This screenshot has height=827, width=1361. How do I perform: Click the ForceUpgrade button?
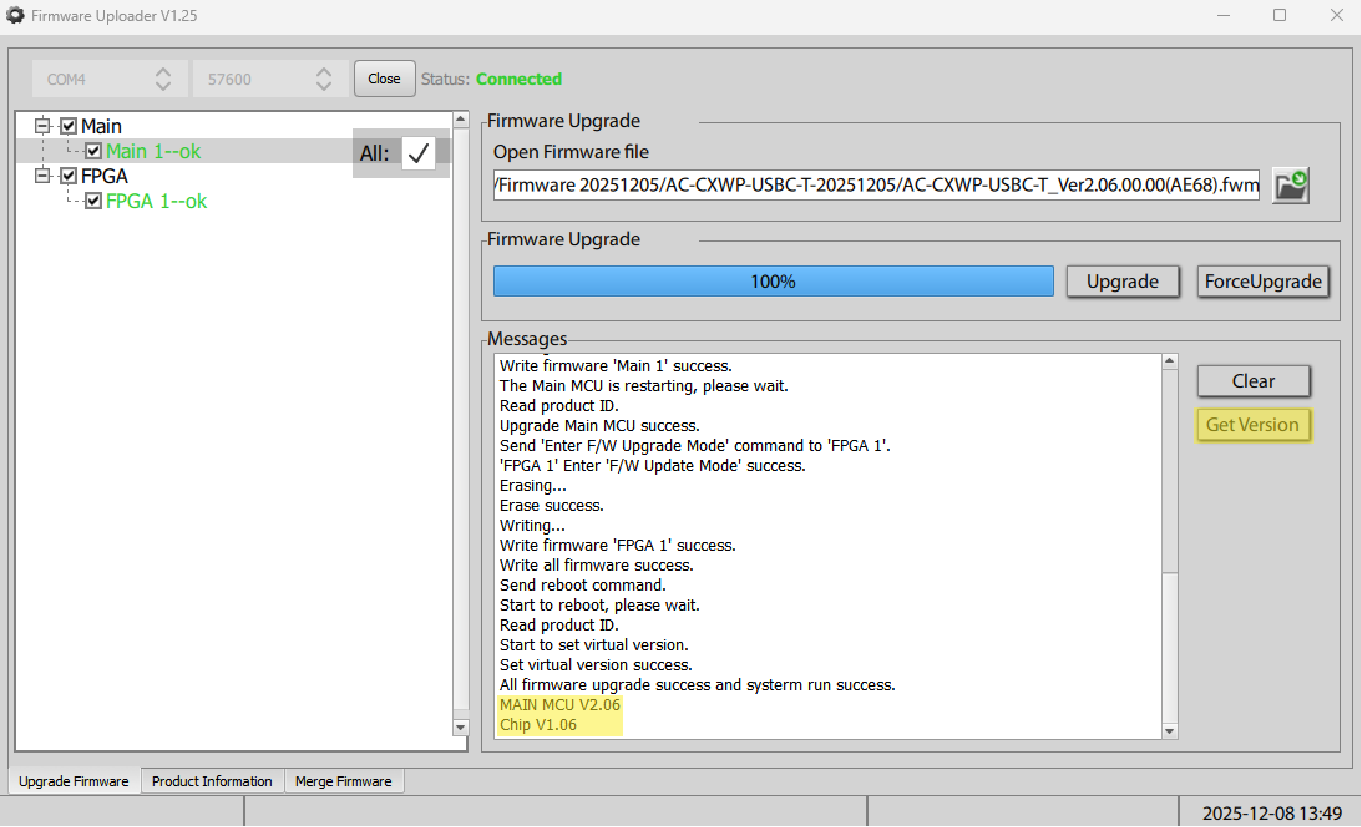tap(1264, 282)
